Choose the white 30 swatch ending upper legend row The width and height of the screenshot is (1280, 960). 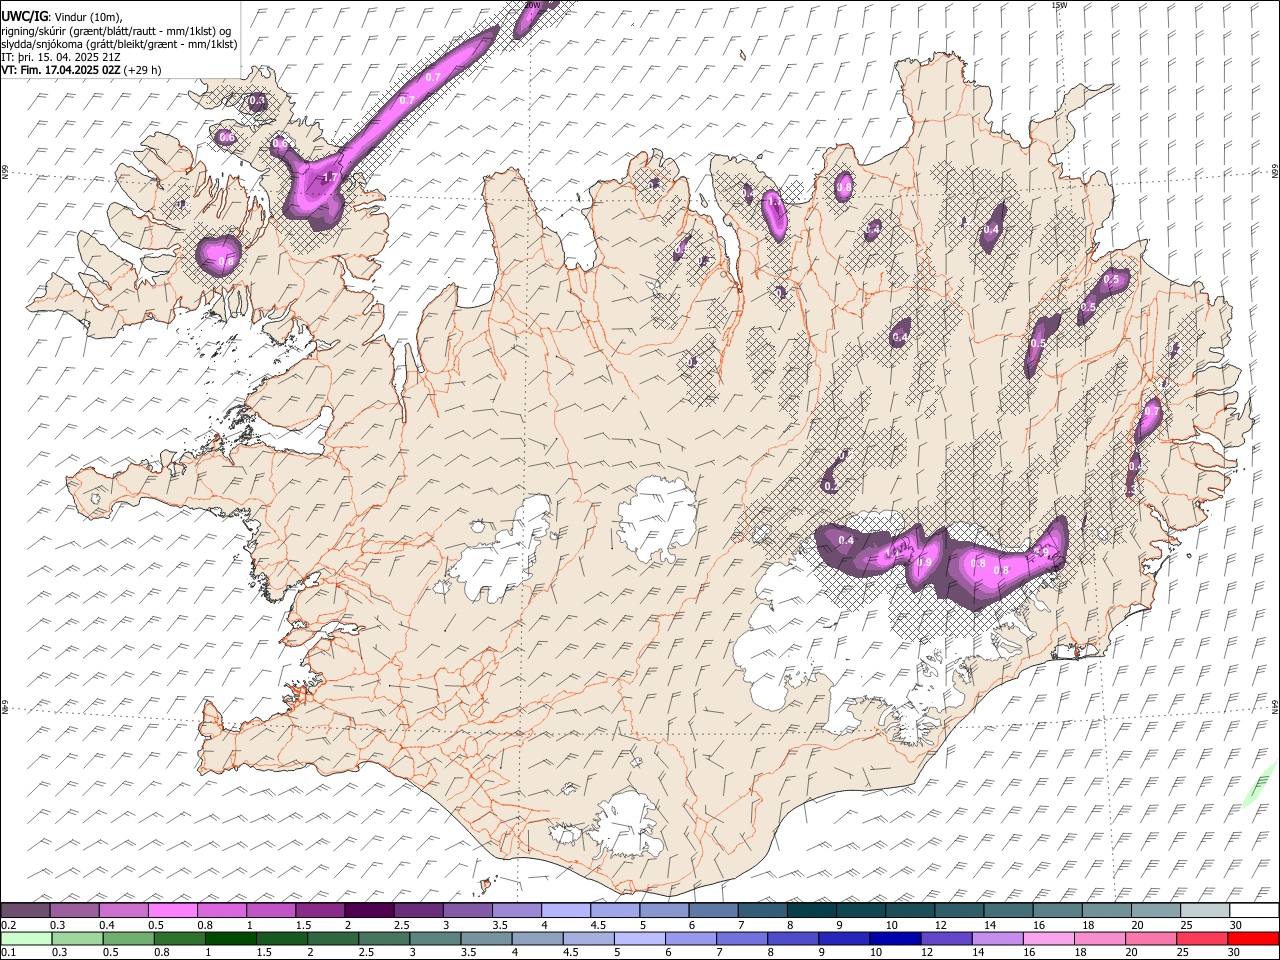click(1254, 910)
